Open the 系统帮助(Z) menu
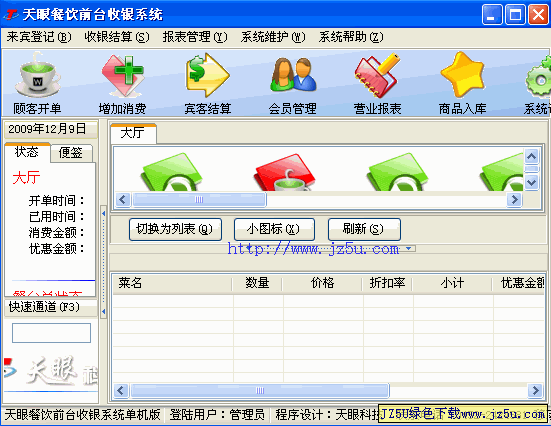This screenshot has width=551, height=426. [x=351, y=37]
